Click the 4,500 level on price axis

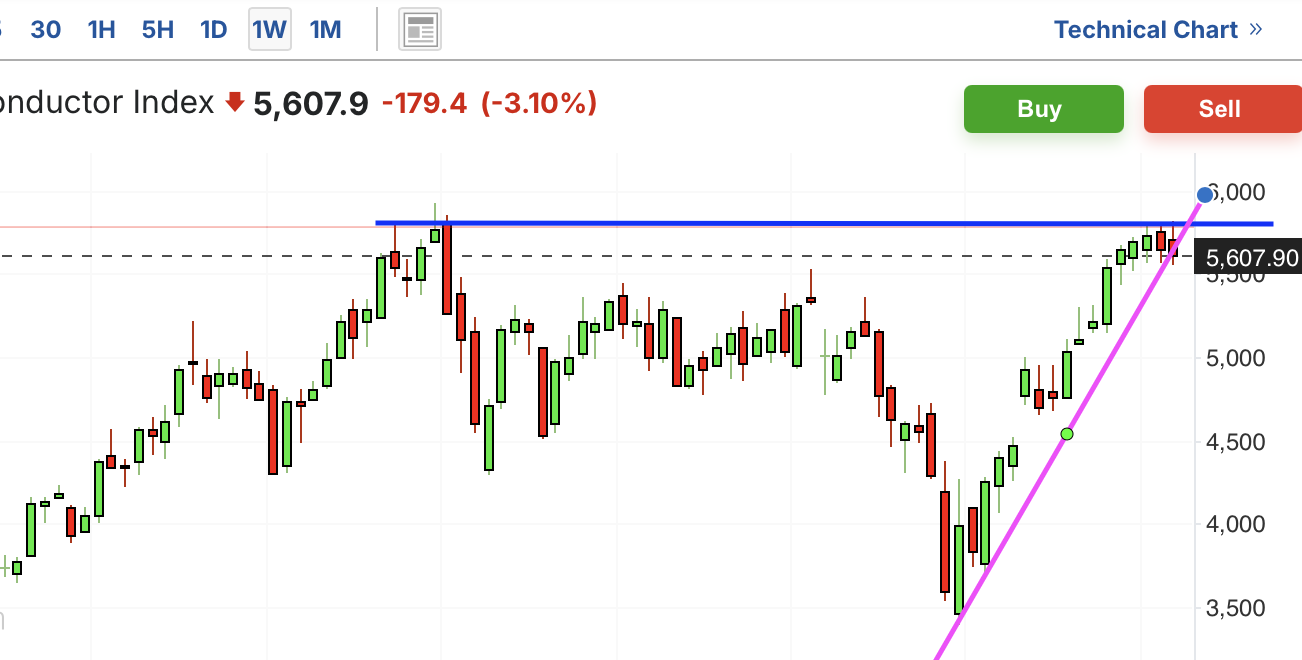click(x=1236, y=442)
